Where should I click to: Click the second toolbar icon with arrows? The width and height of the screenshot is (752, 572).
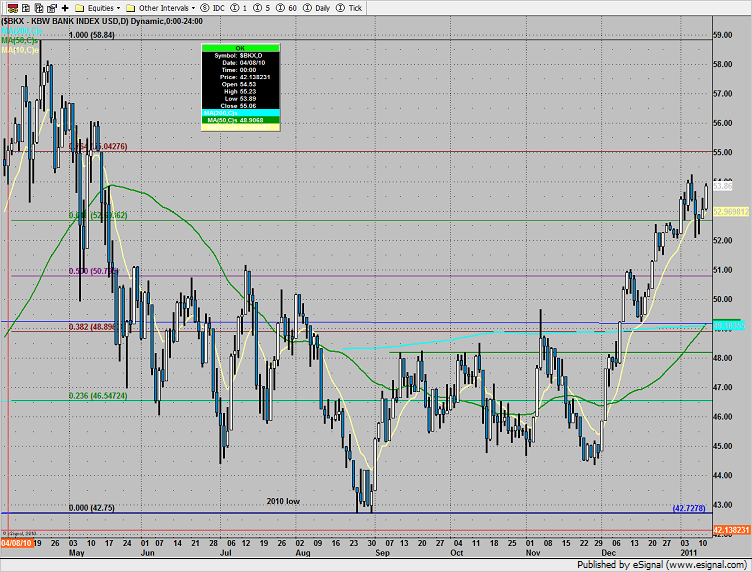26,8
